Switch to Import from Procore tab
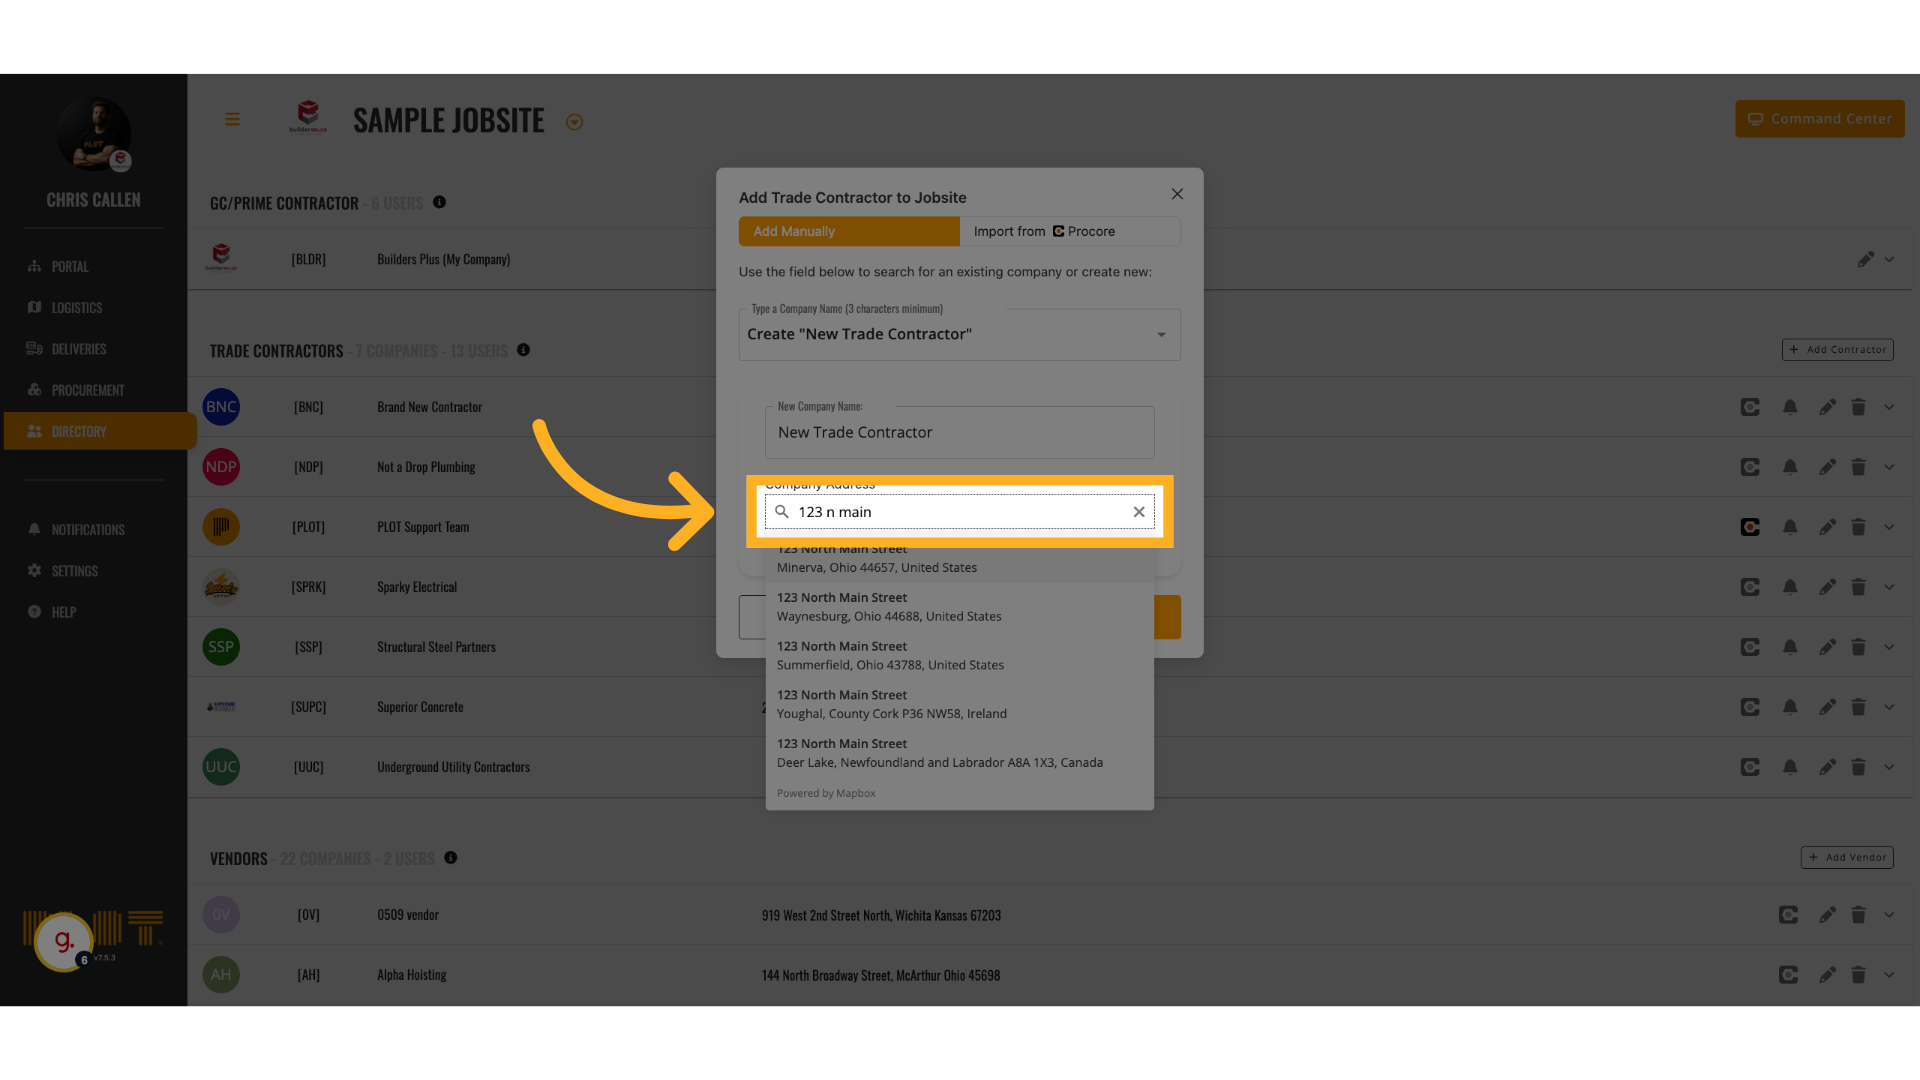Image resolution: width=1920 pixels, height=1080 pixels. (1069, 231)
